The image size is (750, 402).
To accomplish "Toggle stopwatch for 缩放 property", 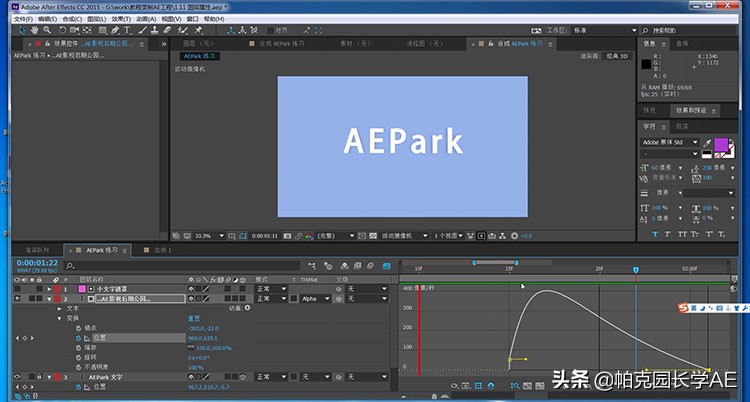I will [x=78, y=348].
